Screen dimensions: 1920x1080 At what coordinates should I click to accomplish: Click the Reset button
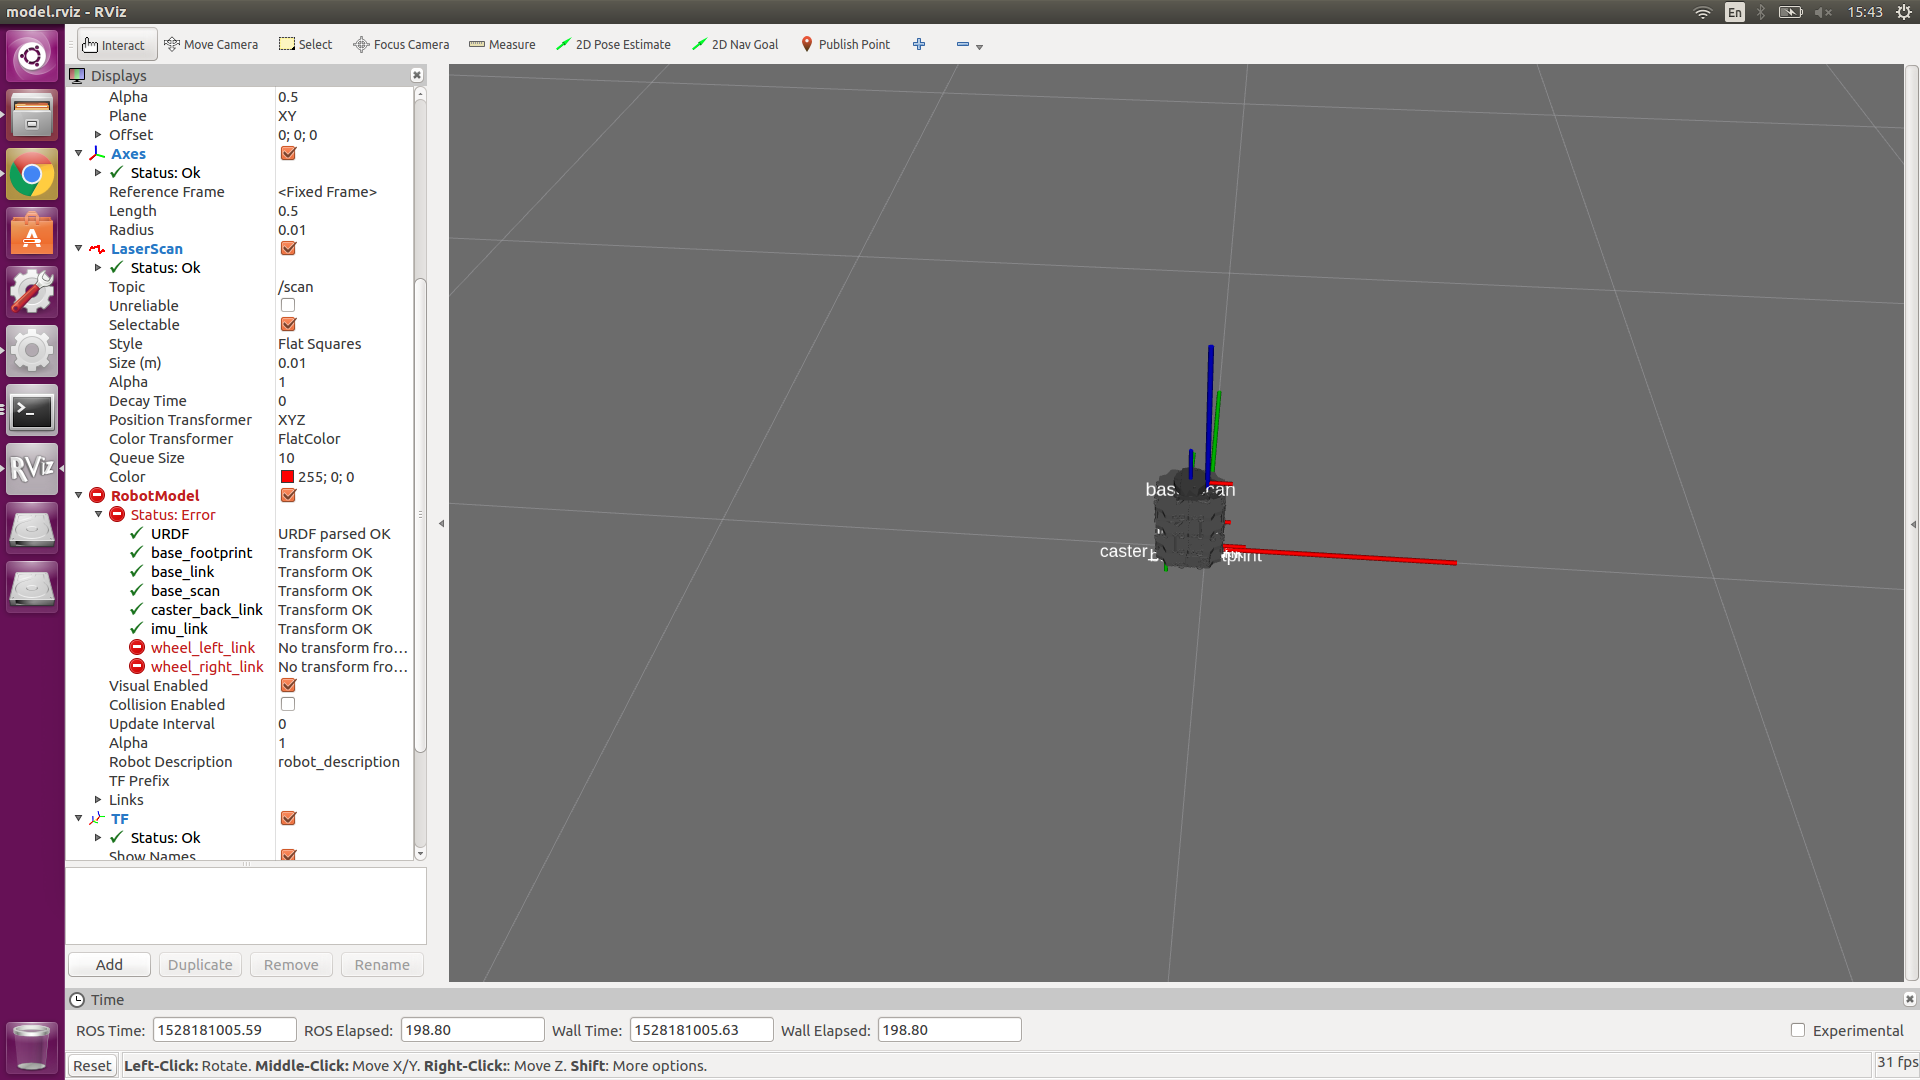point(92,1066)
